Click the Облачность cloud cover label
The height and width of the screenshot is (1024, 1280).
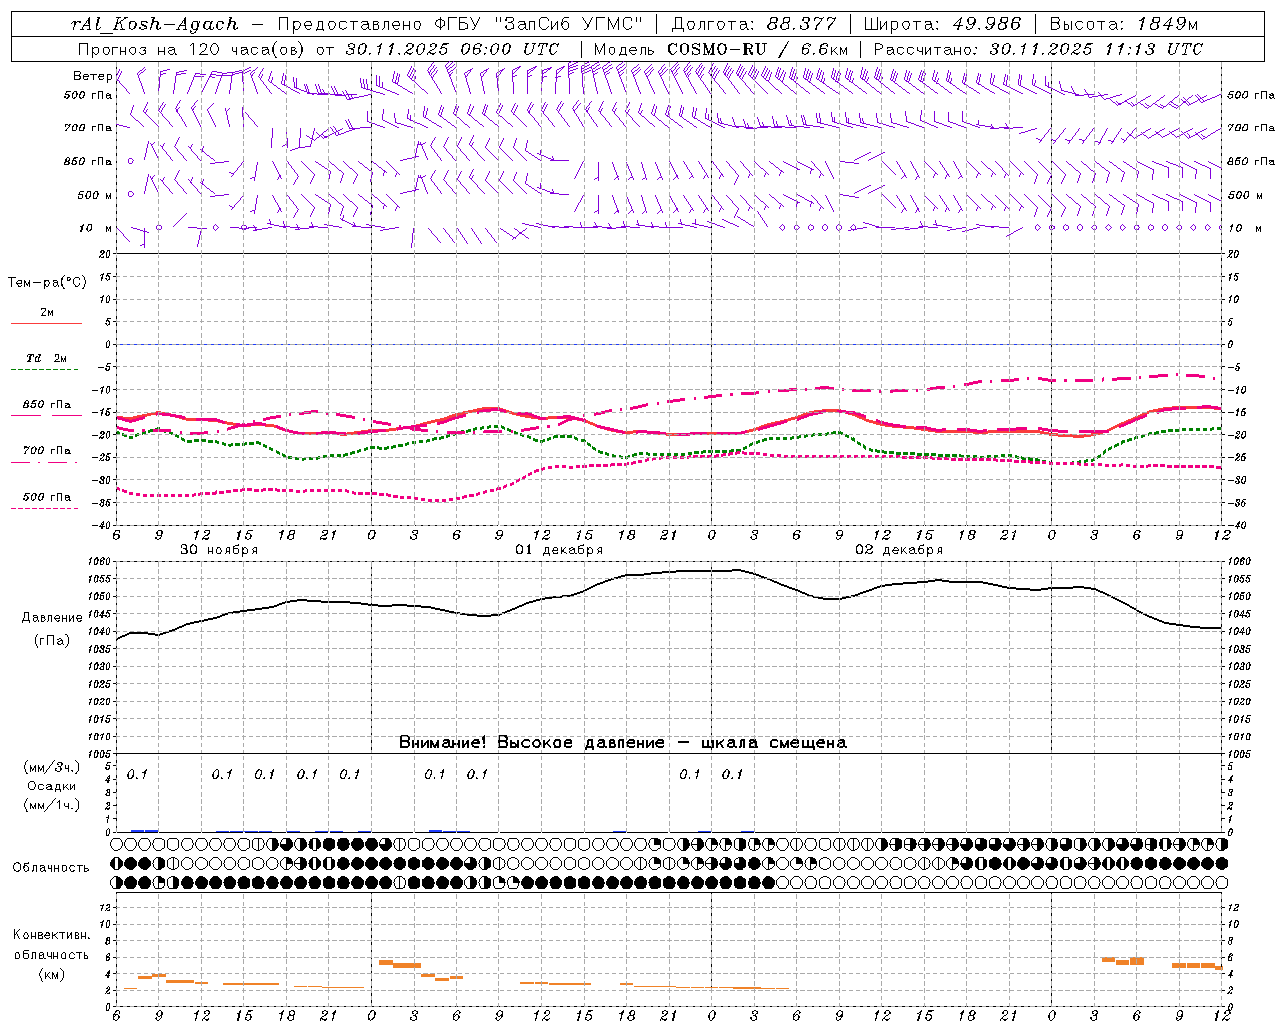coord(51,868)
